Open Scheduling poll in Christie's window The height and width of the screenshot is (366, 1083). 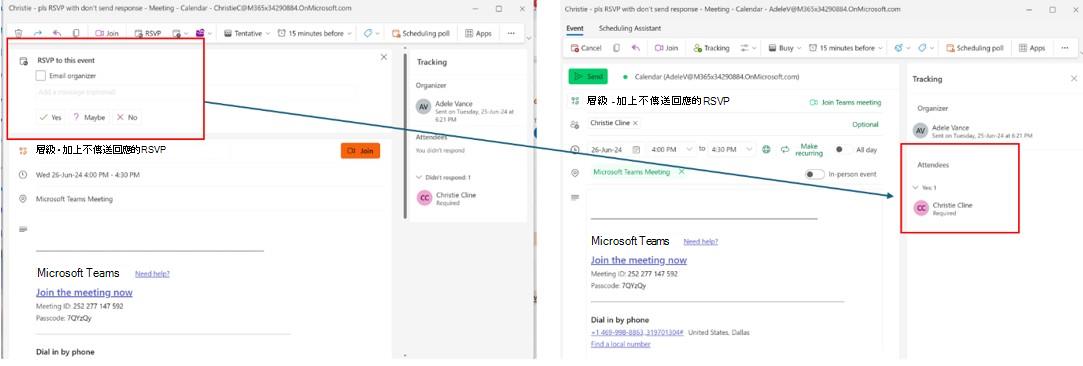click(x=420, y=33)
